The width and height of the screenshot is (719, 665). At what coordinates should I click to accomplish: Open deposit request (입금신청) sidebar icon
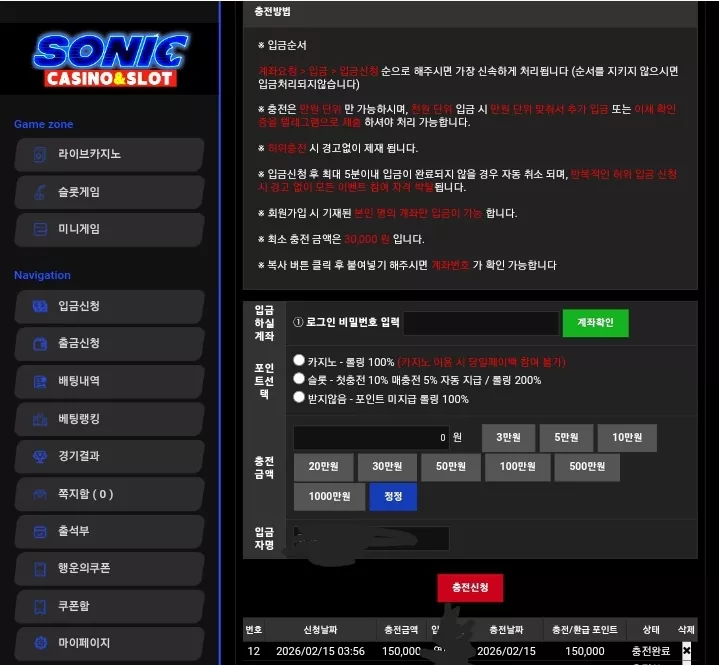pyautogui.click(x=40, y=306)
